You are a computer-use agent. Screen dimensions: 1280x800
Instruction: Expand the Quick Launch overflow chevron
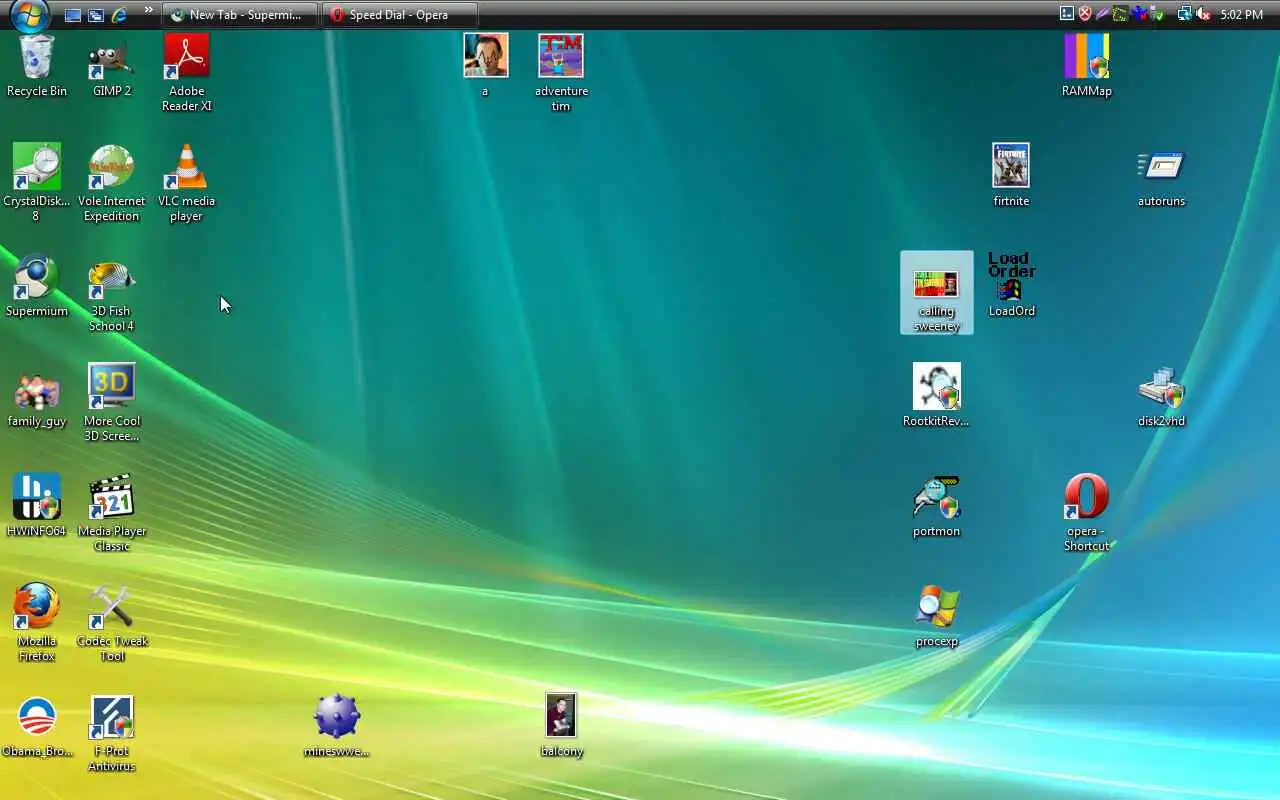point(149,11)
